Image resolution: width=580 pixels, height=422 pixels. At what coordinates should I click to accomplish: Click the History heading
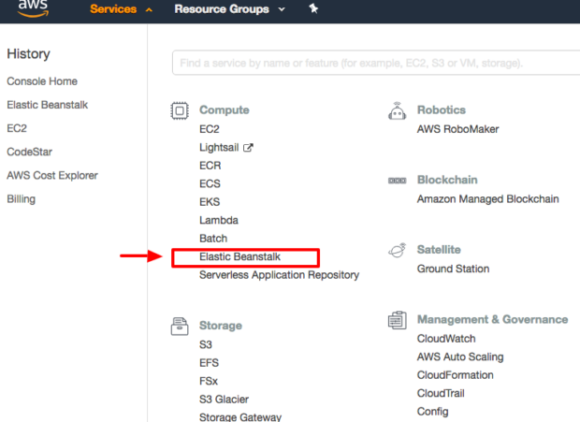point(28,54)
